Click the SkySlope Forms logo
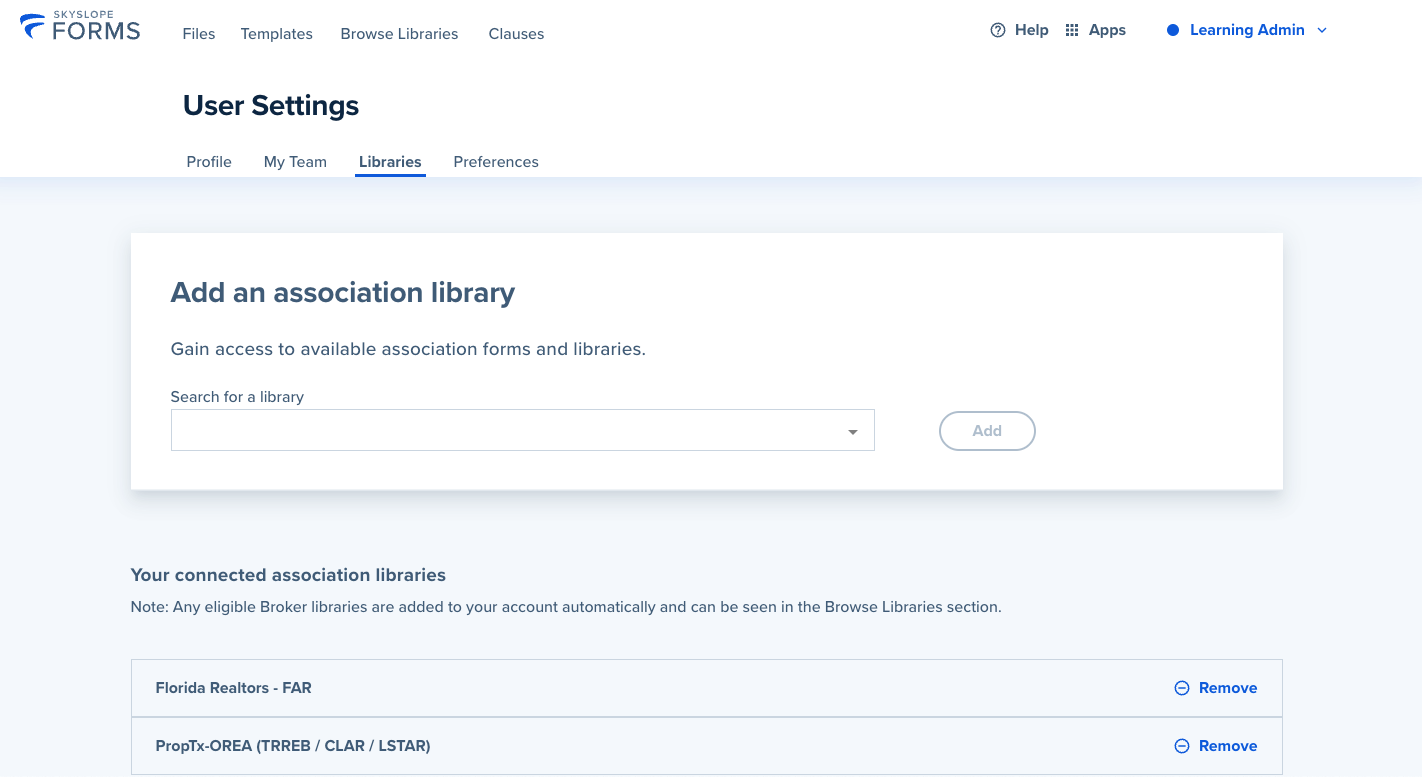 point(81,27)
